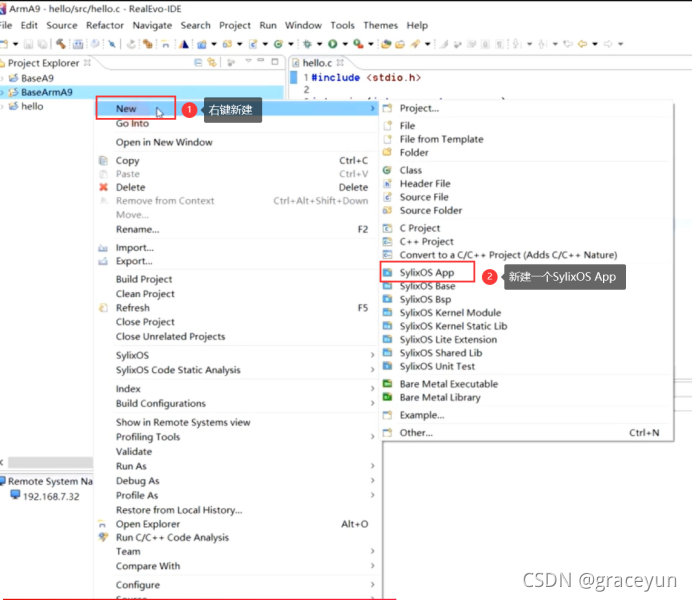Minimize the Project Explorer panel

click(261, 60)
